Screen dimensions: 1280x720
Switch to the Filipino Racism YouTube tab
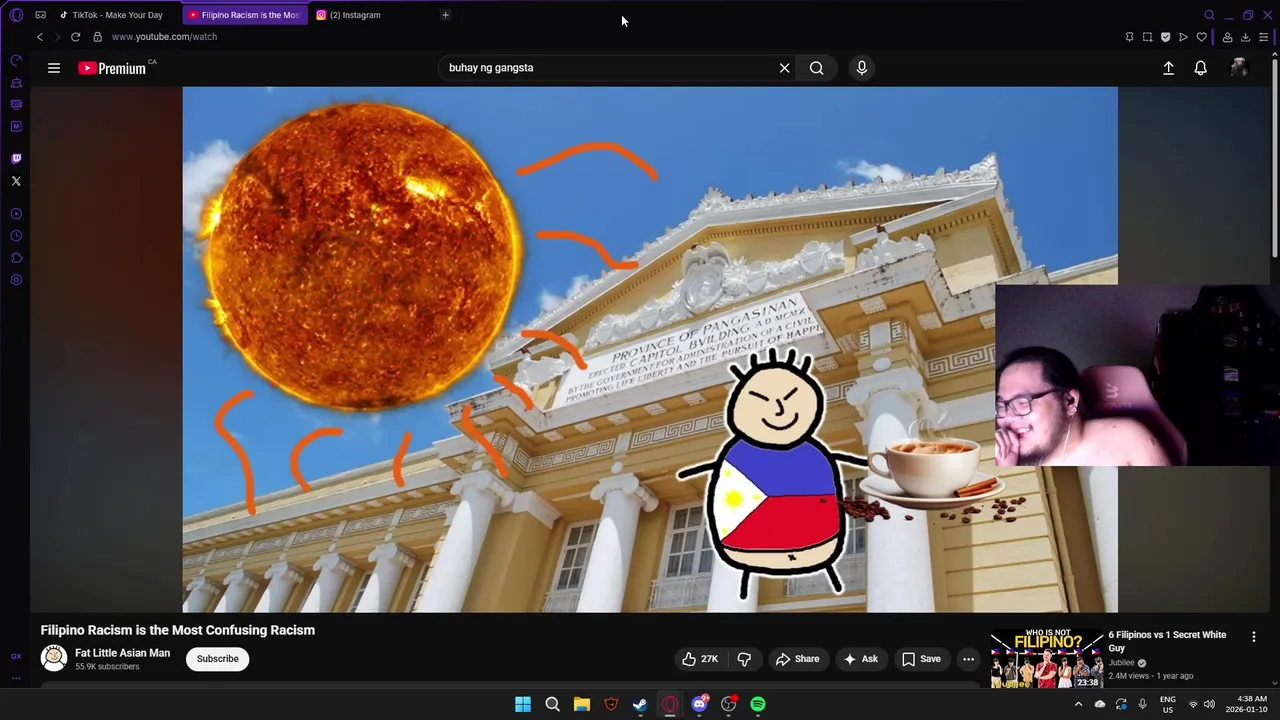click(245, 15)
